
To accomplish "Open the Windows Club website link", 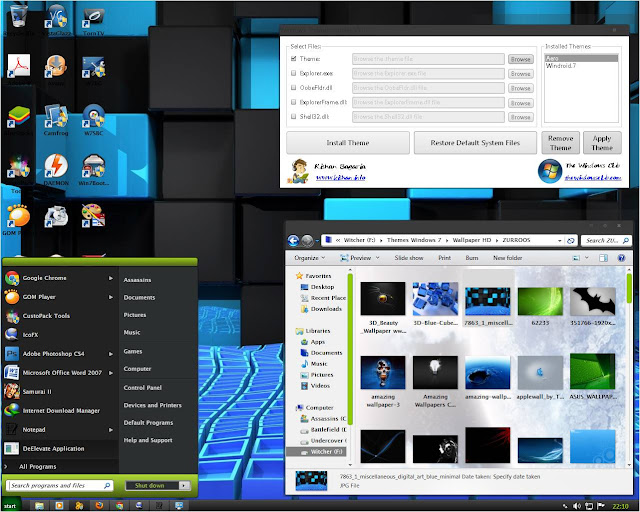I will [593, 178].
